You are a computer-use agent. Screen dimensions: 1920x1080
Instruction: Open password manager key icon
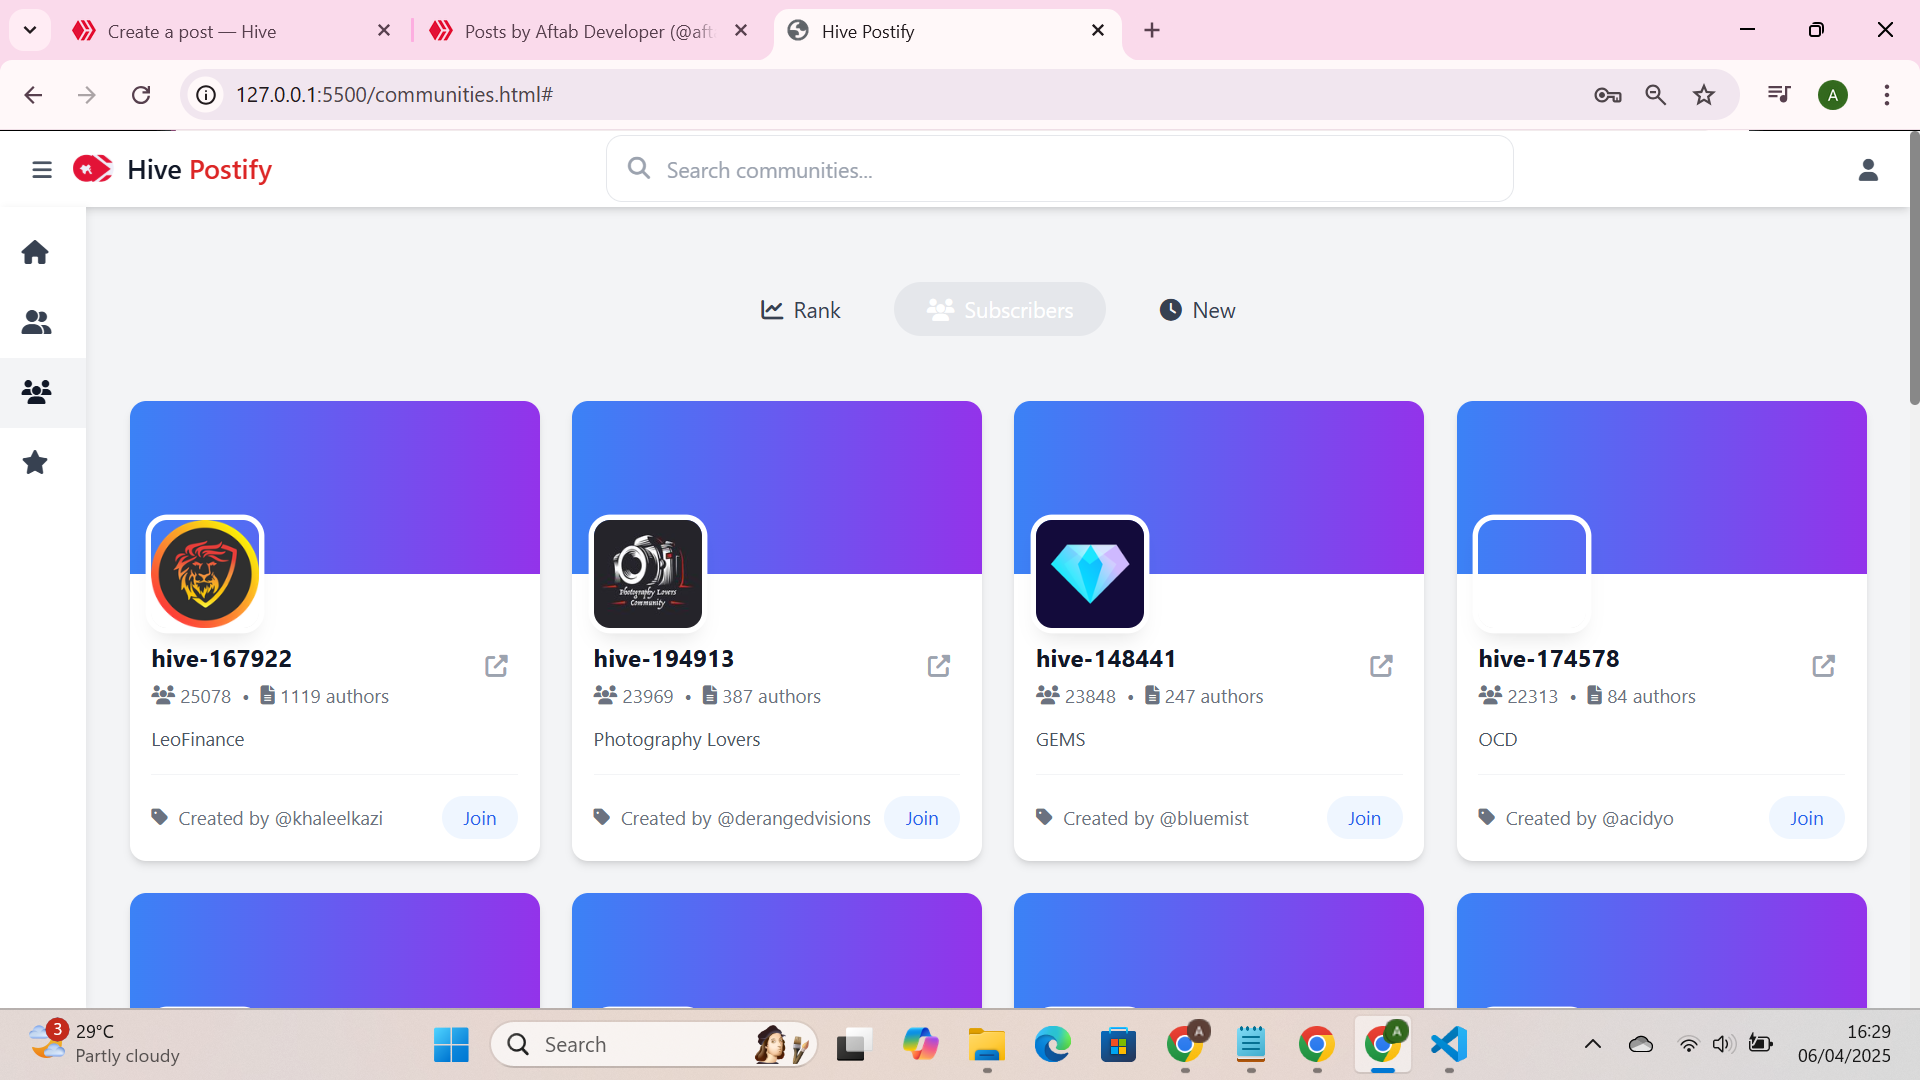pos(1608,95)
